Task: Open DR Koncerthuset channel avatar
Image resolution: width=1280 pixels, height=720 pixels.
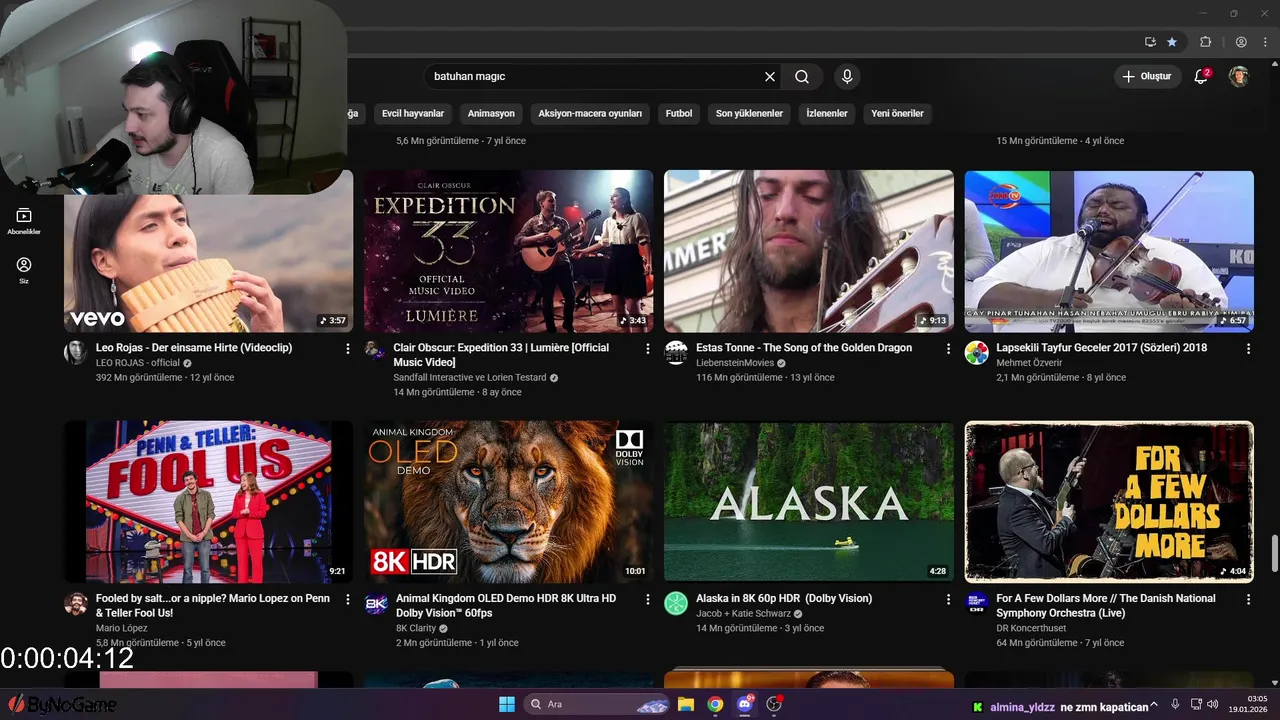Action: click(976, 603)
